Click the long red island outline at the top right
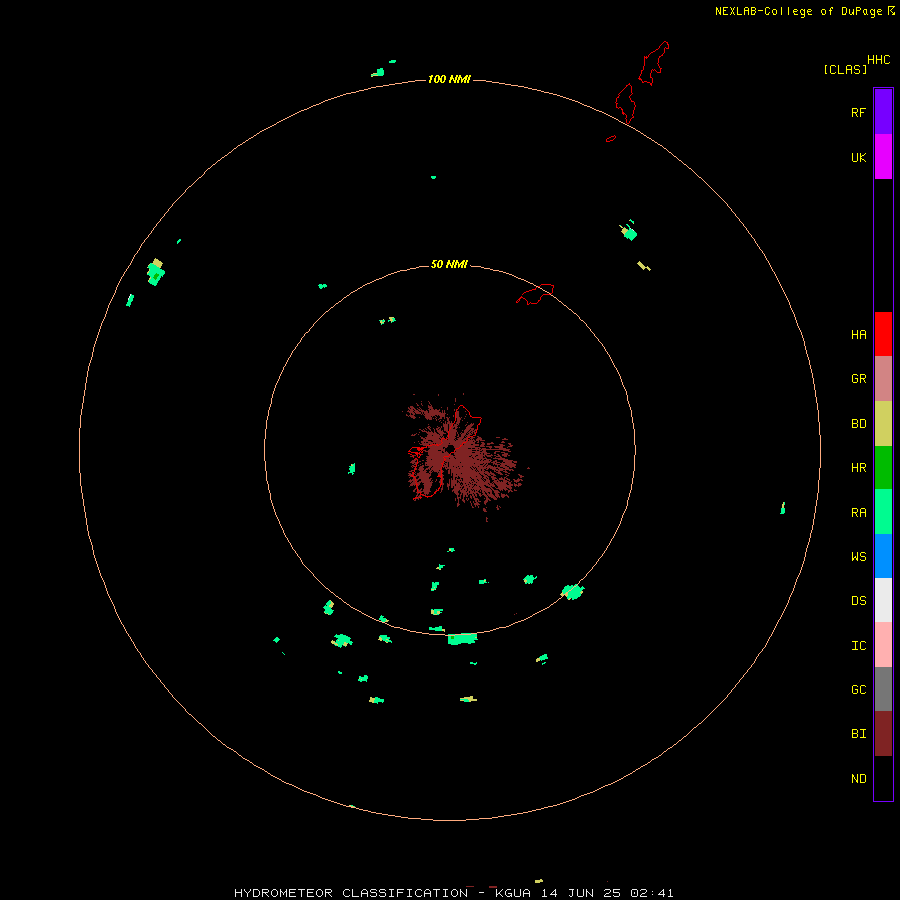The image size is (900, 900). click(x=654, y=63)
